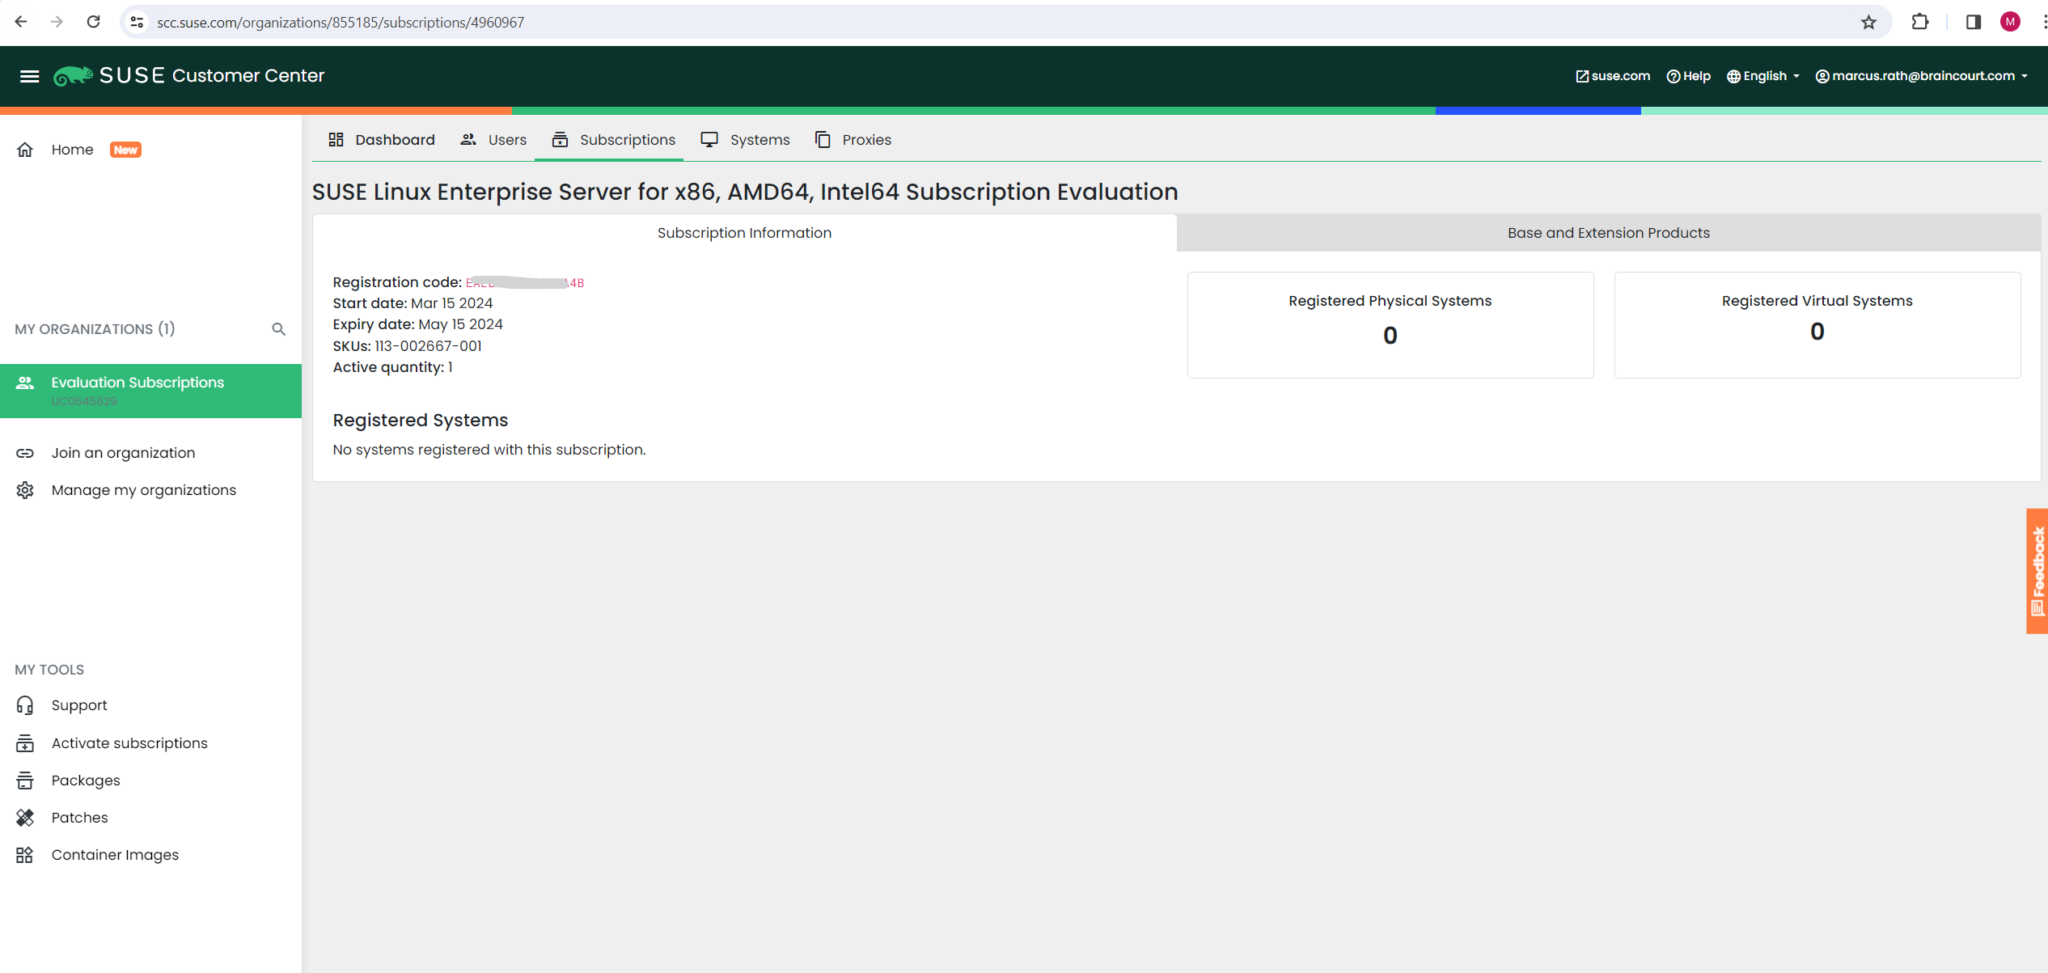Open the Base and Extension Products tab
Image resolution: width=2048 pixels, height=973 pixels.
1608,232
